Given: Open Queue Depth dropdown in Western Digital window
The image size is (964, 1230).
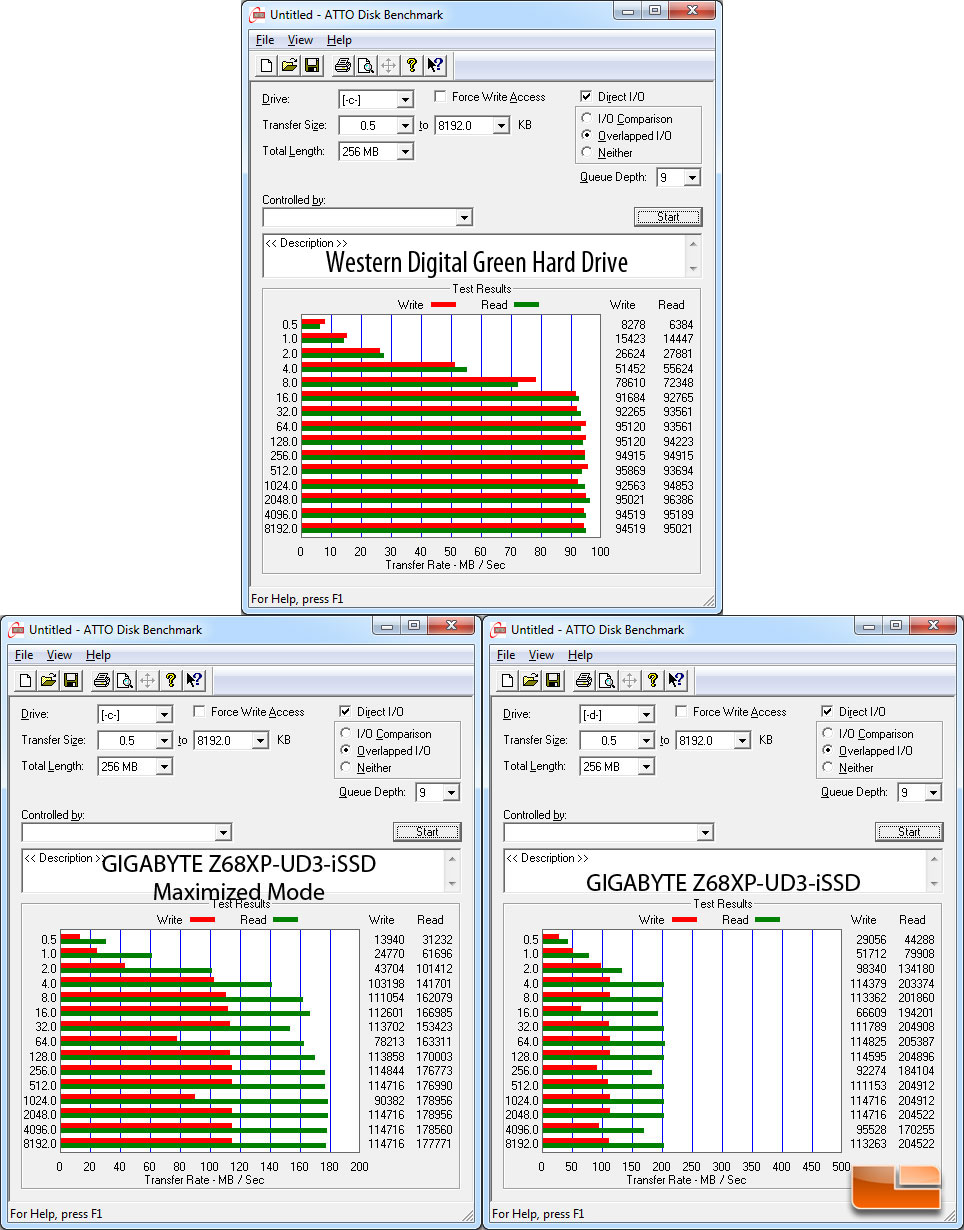Looking at the screenshot, I should [691, 178].
